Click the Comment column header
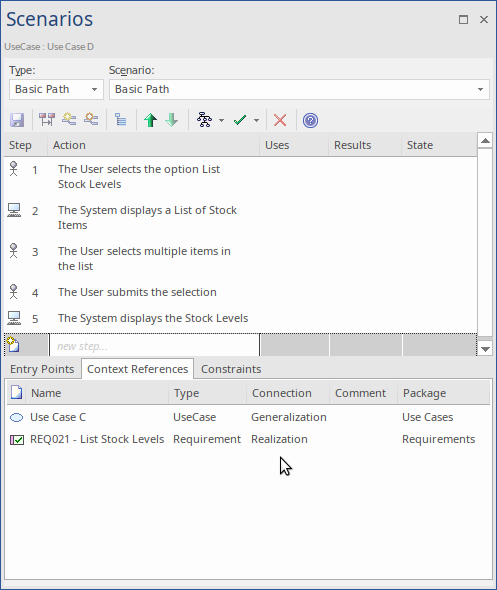Image resolution: width=497 pixels, height=590 pixels. pyautogui.click(x=364, y=393)
